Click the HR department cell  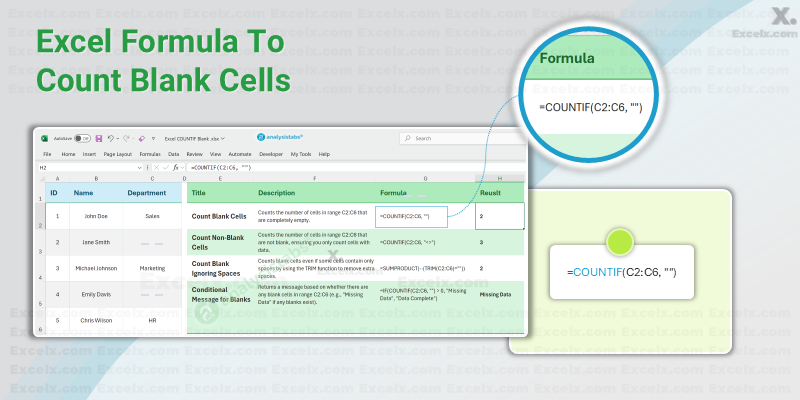pos(152,320)
